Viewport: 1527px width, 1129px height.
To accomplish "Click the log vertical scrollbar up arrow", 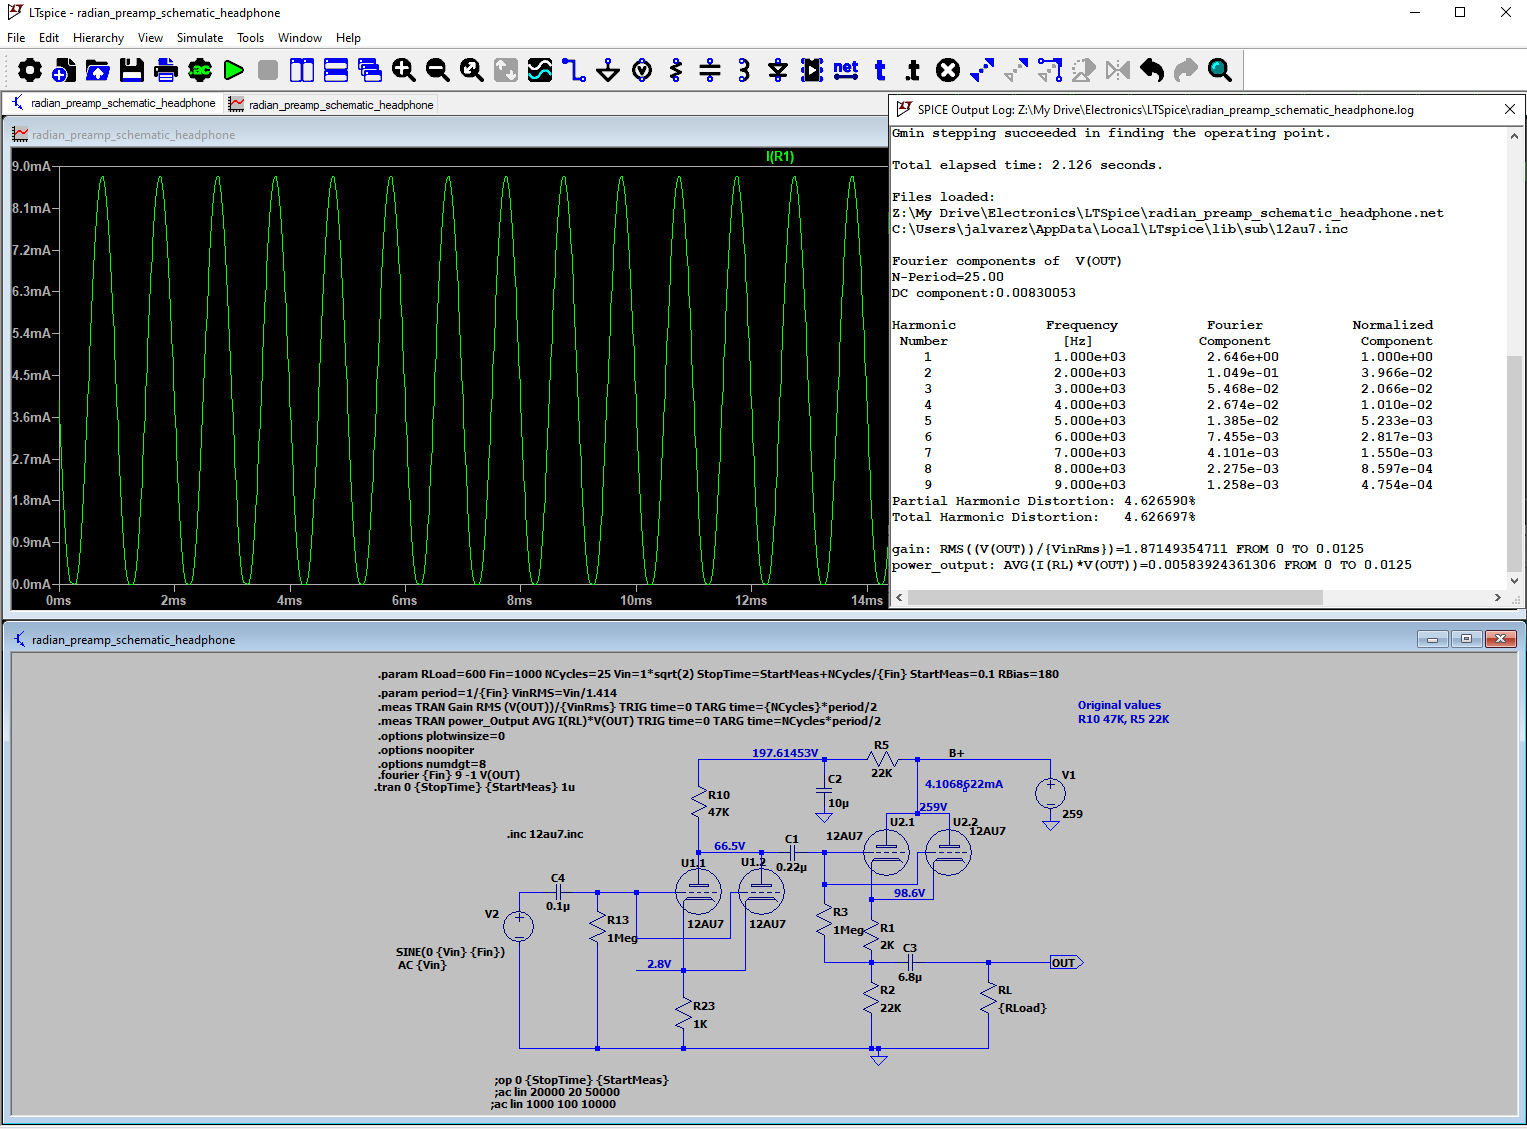I will point(1514,134).
